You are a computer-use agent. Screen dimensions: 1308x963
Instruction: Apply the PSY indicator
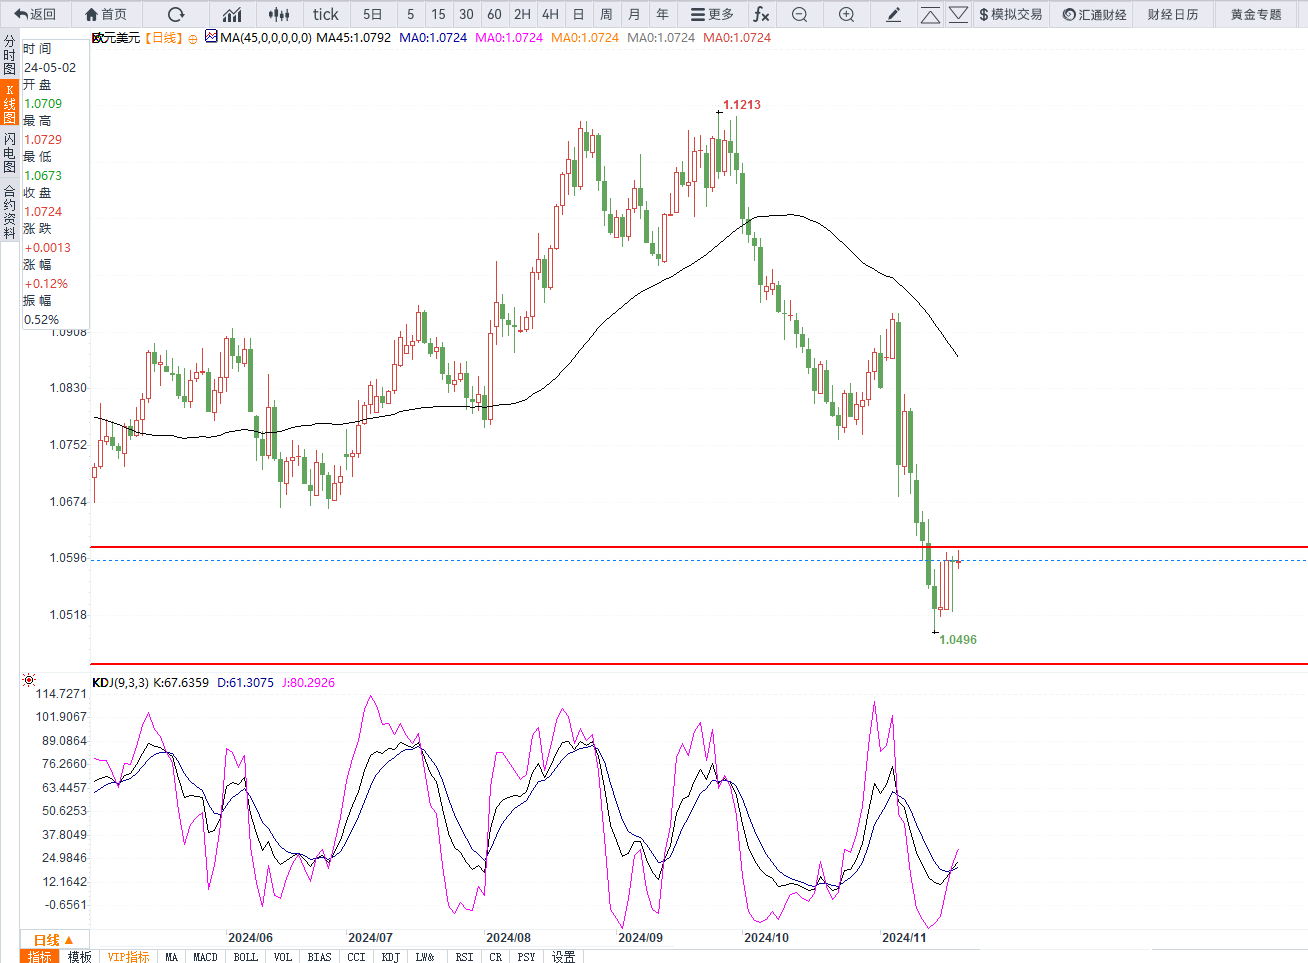[526, 957]
